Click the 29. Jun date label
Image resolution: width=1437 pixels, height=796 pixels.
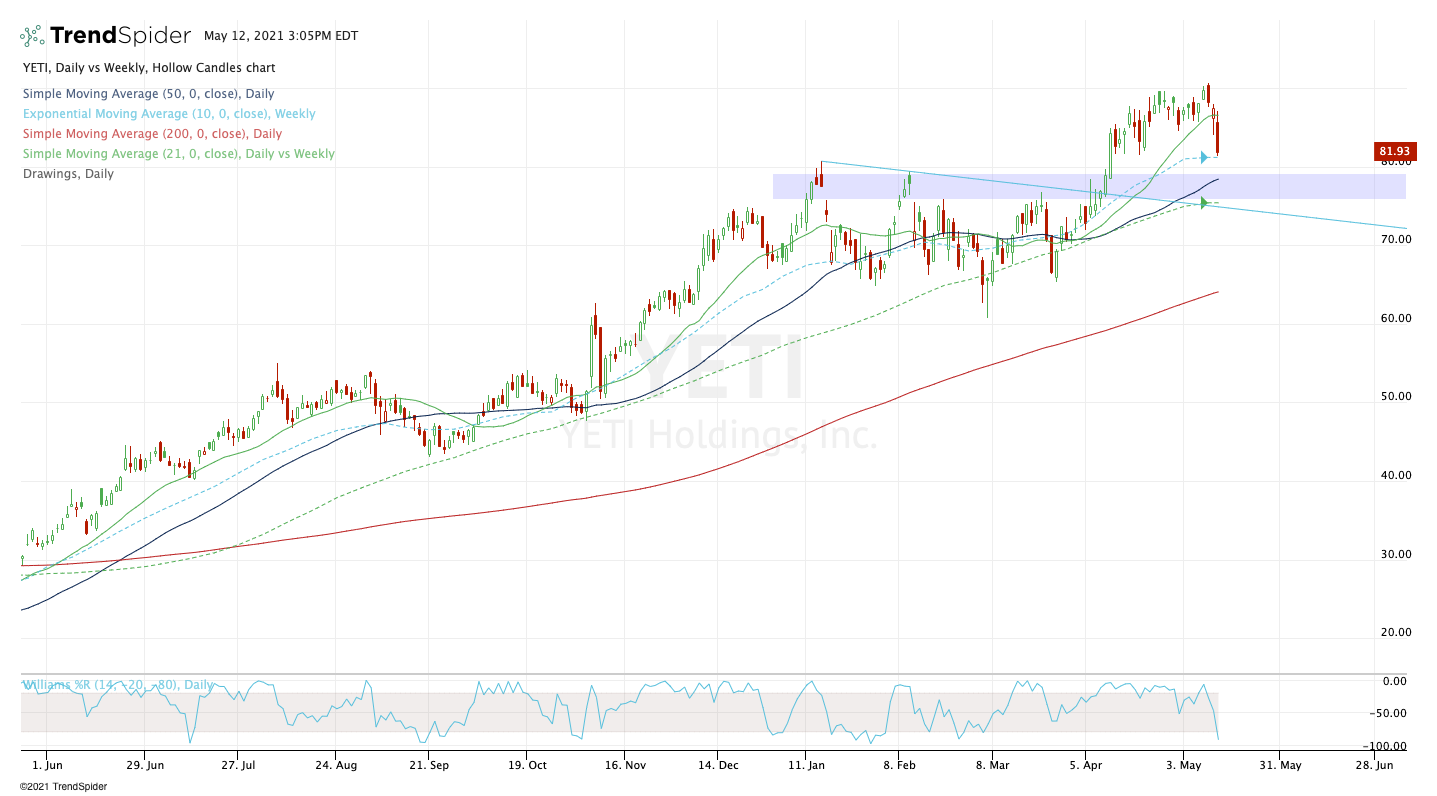(144, 766)
